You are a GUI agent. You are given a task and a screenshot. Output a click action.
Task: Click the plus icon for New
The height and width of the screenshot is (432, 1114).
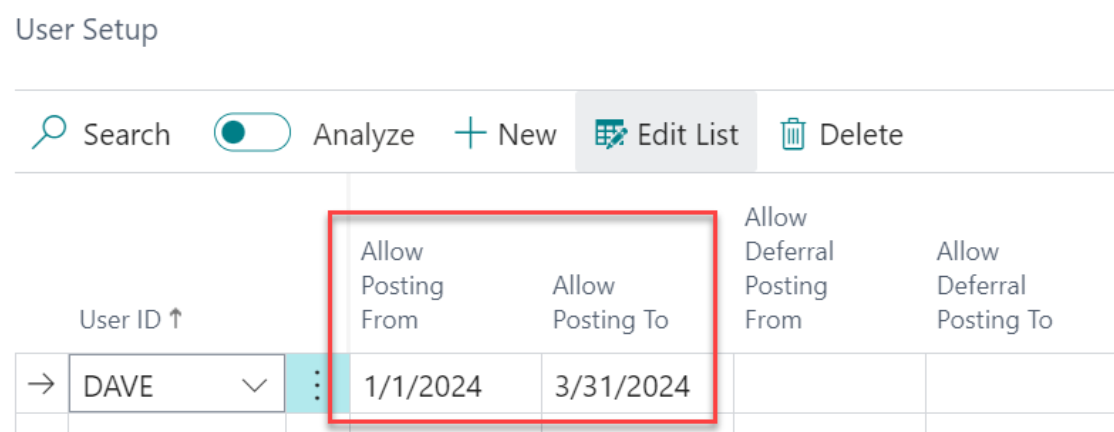tap(470, 134)
